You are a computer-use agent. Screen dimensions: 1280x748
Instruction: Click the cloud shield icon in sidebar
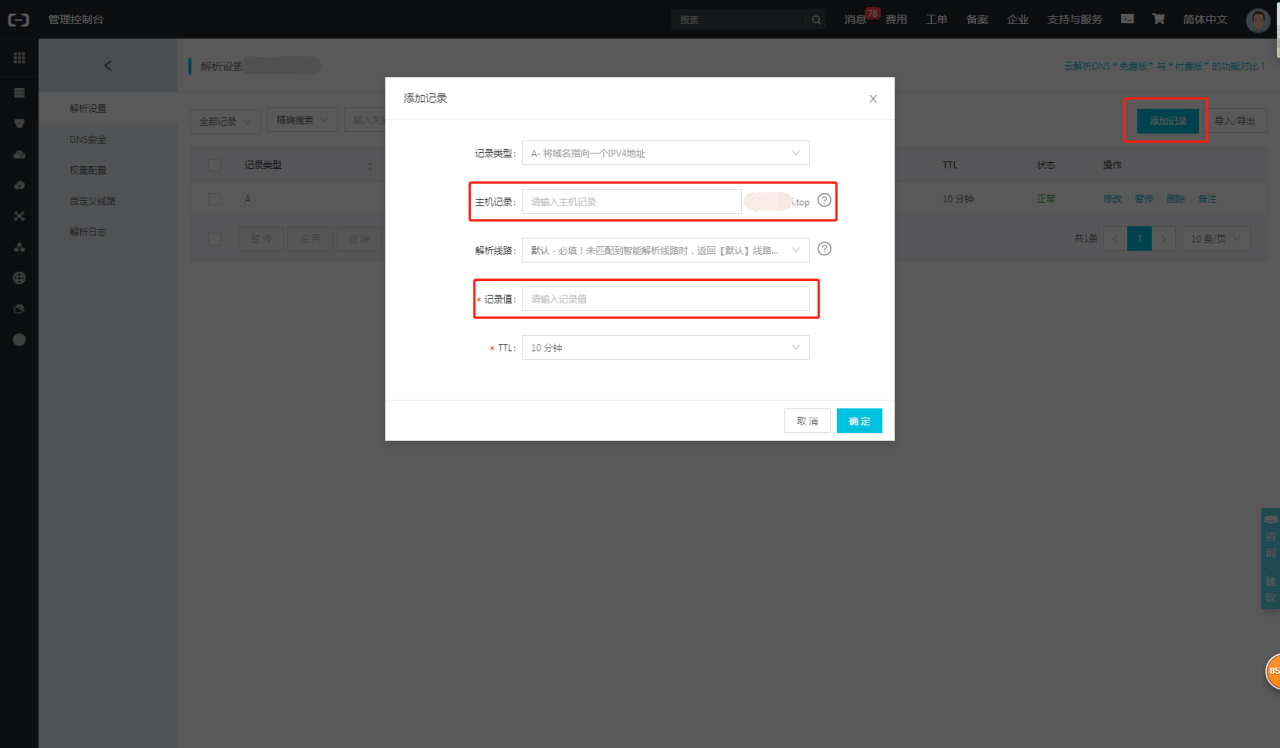coord(19,309)
